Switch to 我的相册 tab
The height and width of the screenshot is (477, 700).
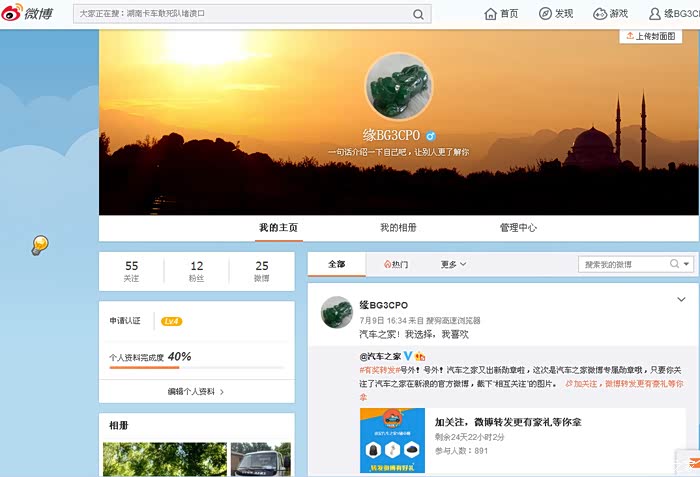(398, 228)
